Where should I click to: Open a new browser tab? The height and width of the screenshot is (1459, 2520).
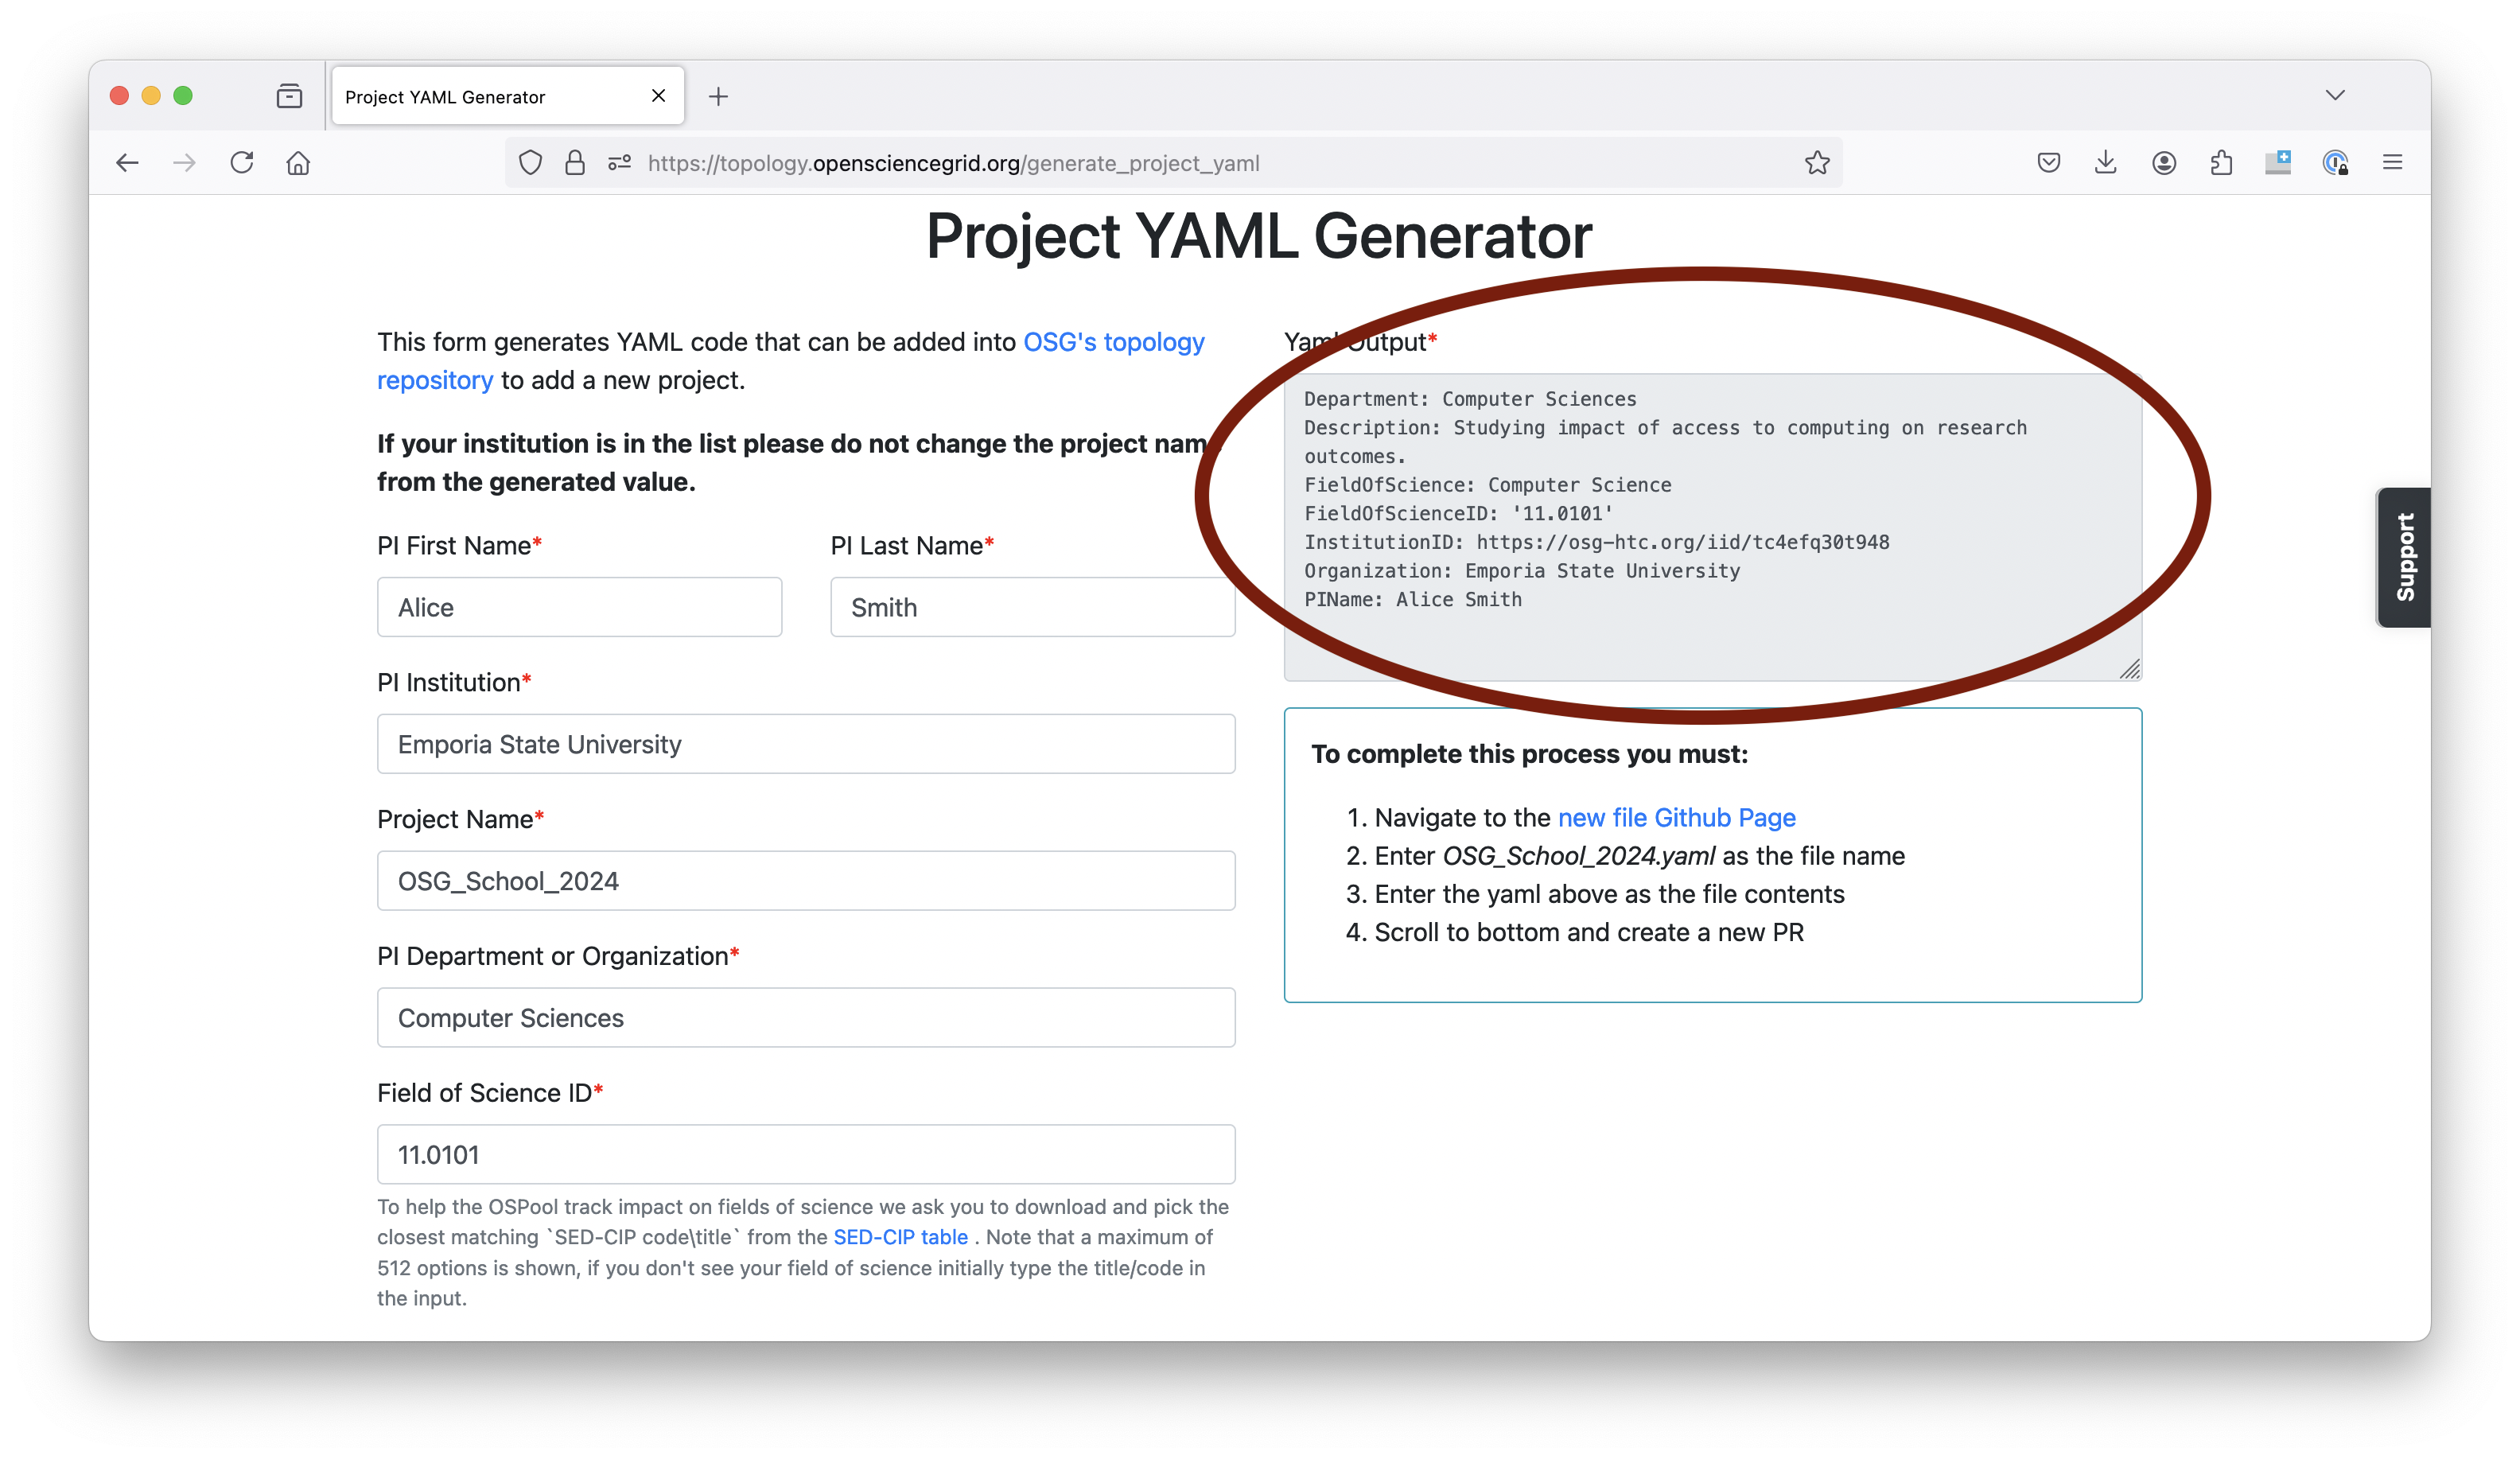pos(718,96)
